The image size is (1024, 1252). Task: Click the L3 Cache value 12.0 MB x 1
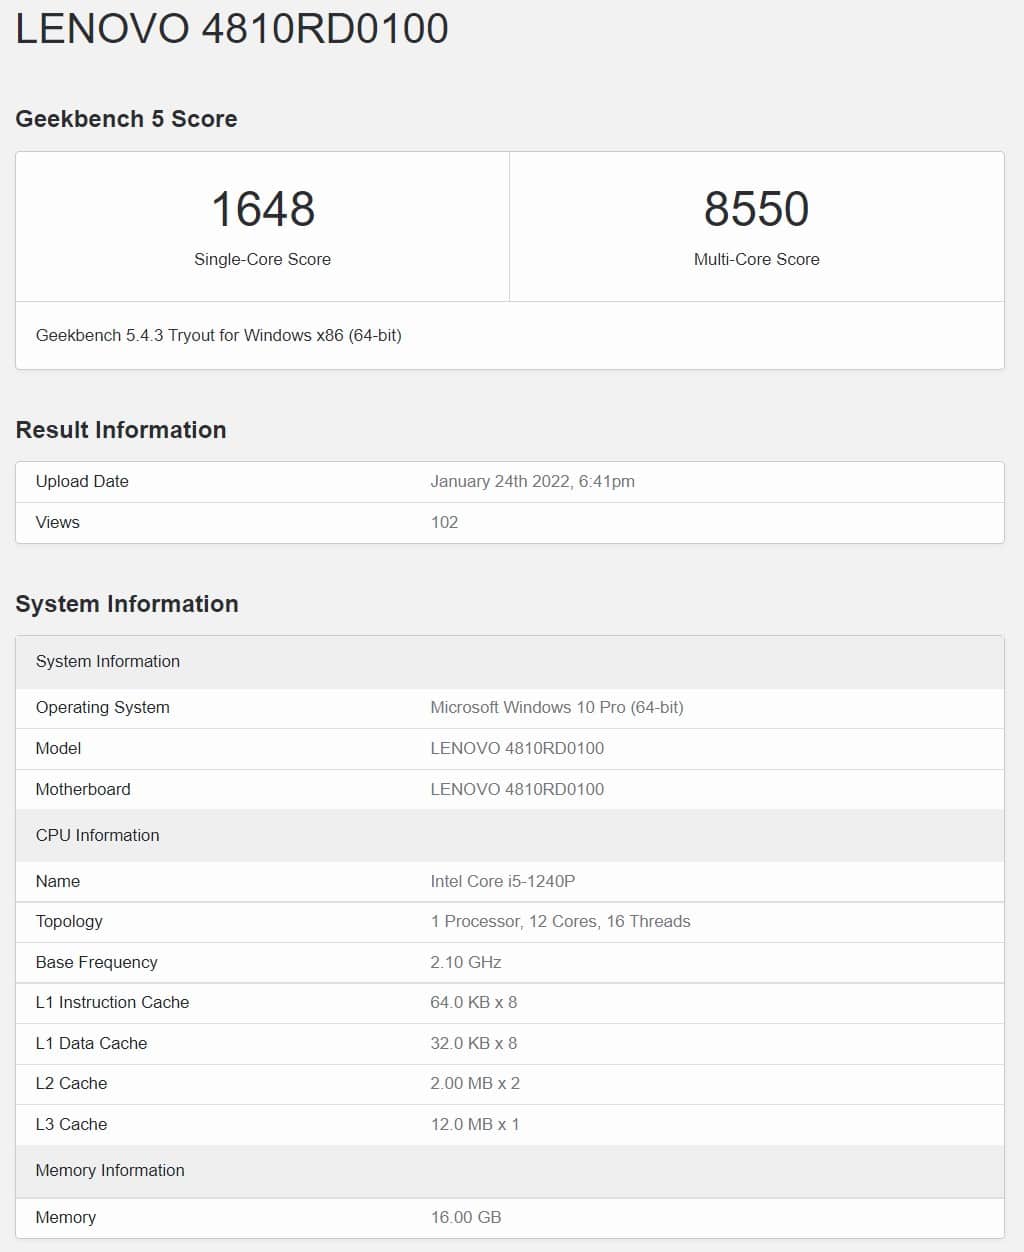[x=475, y=1124]
